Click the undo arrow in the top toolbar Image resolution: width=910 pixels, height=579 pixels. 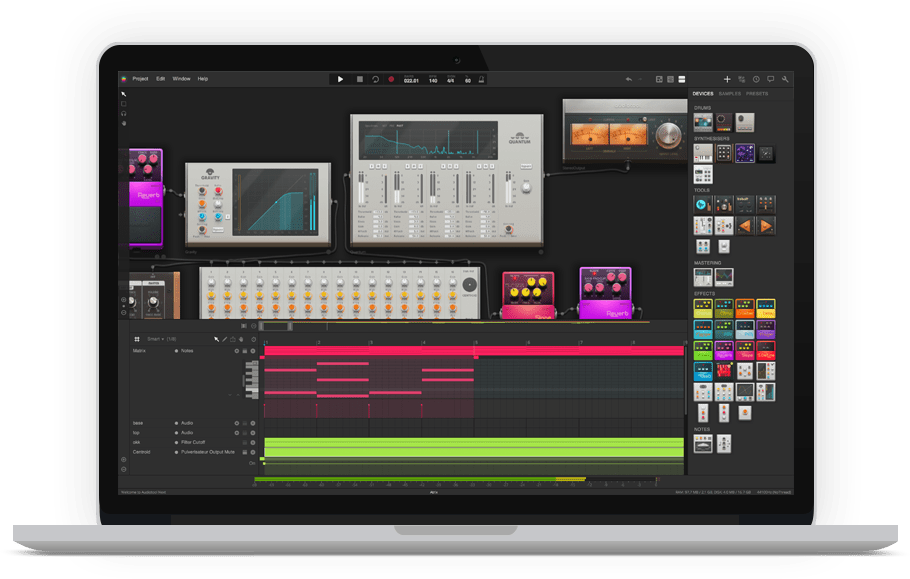pyautogui.click(x=629, y=80)
